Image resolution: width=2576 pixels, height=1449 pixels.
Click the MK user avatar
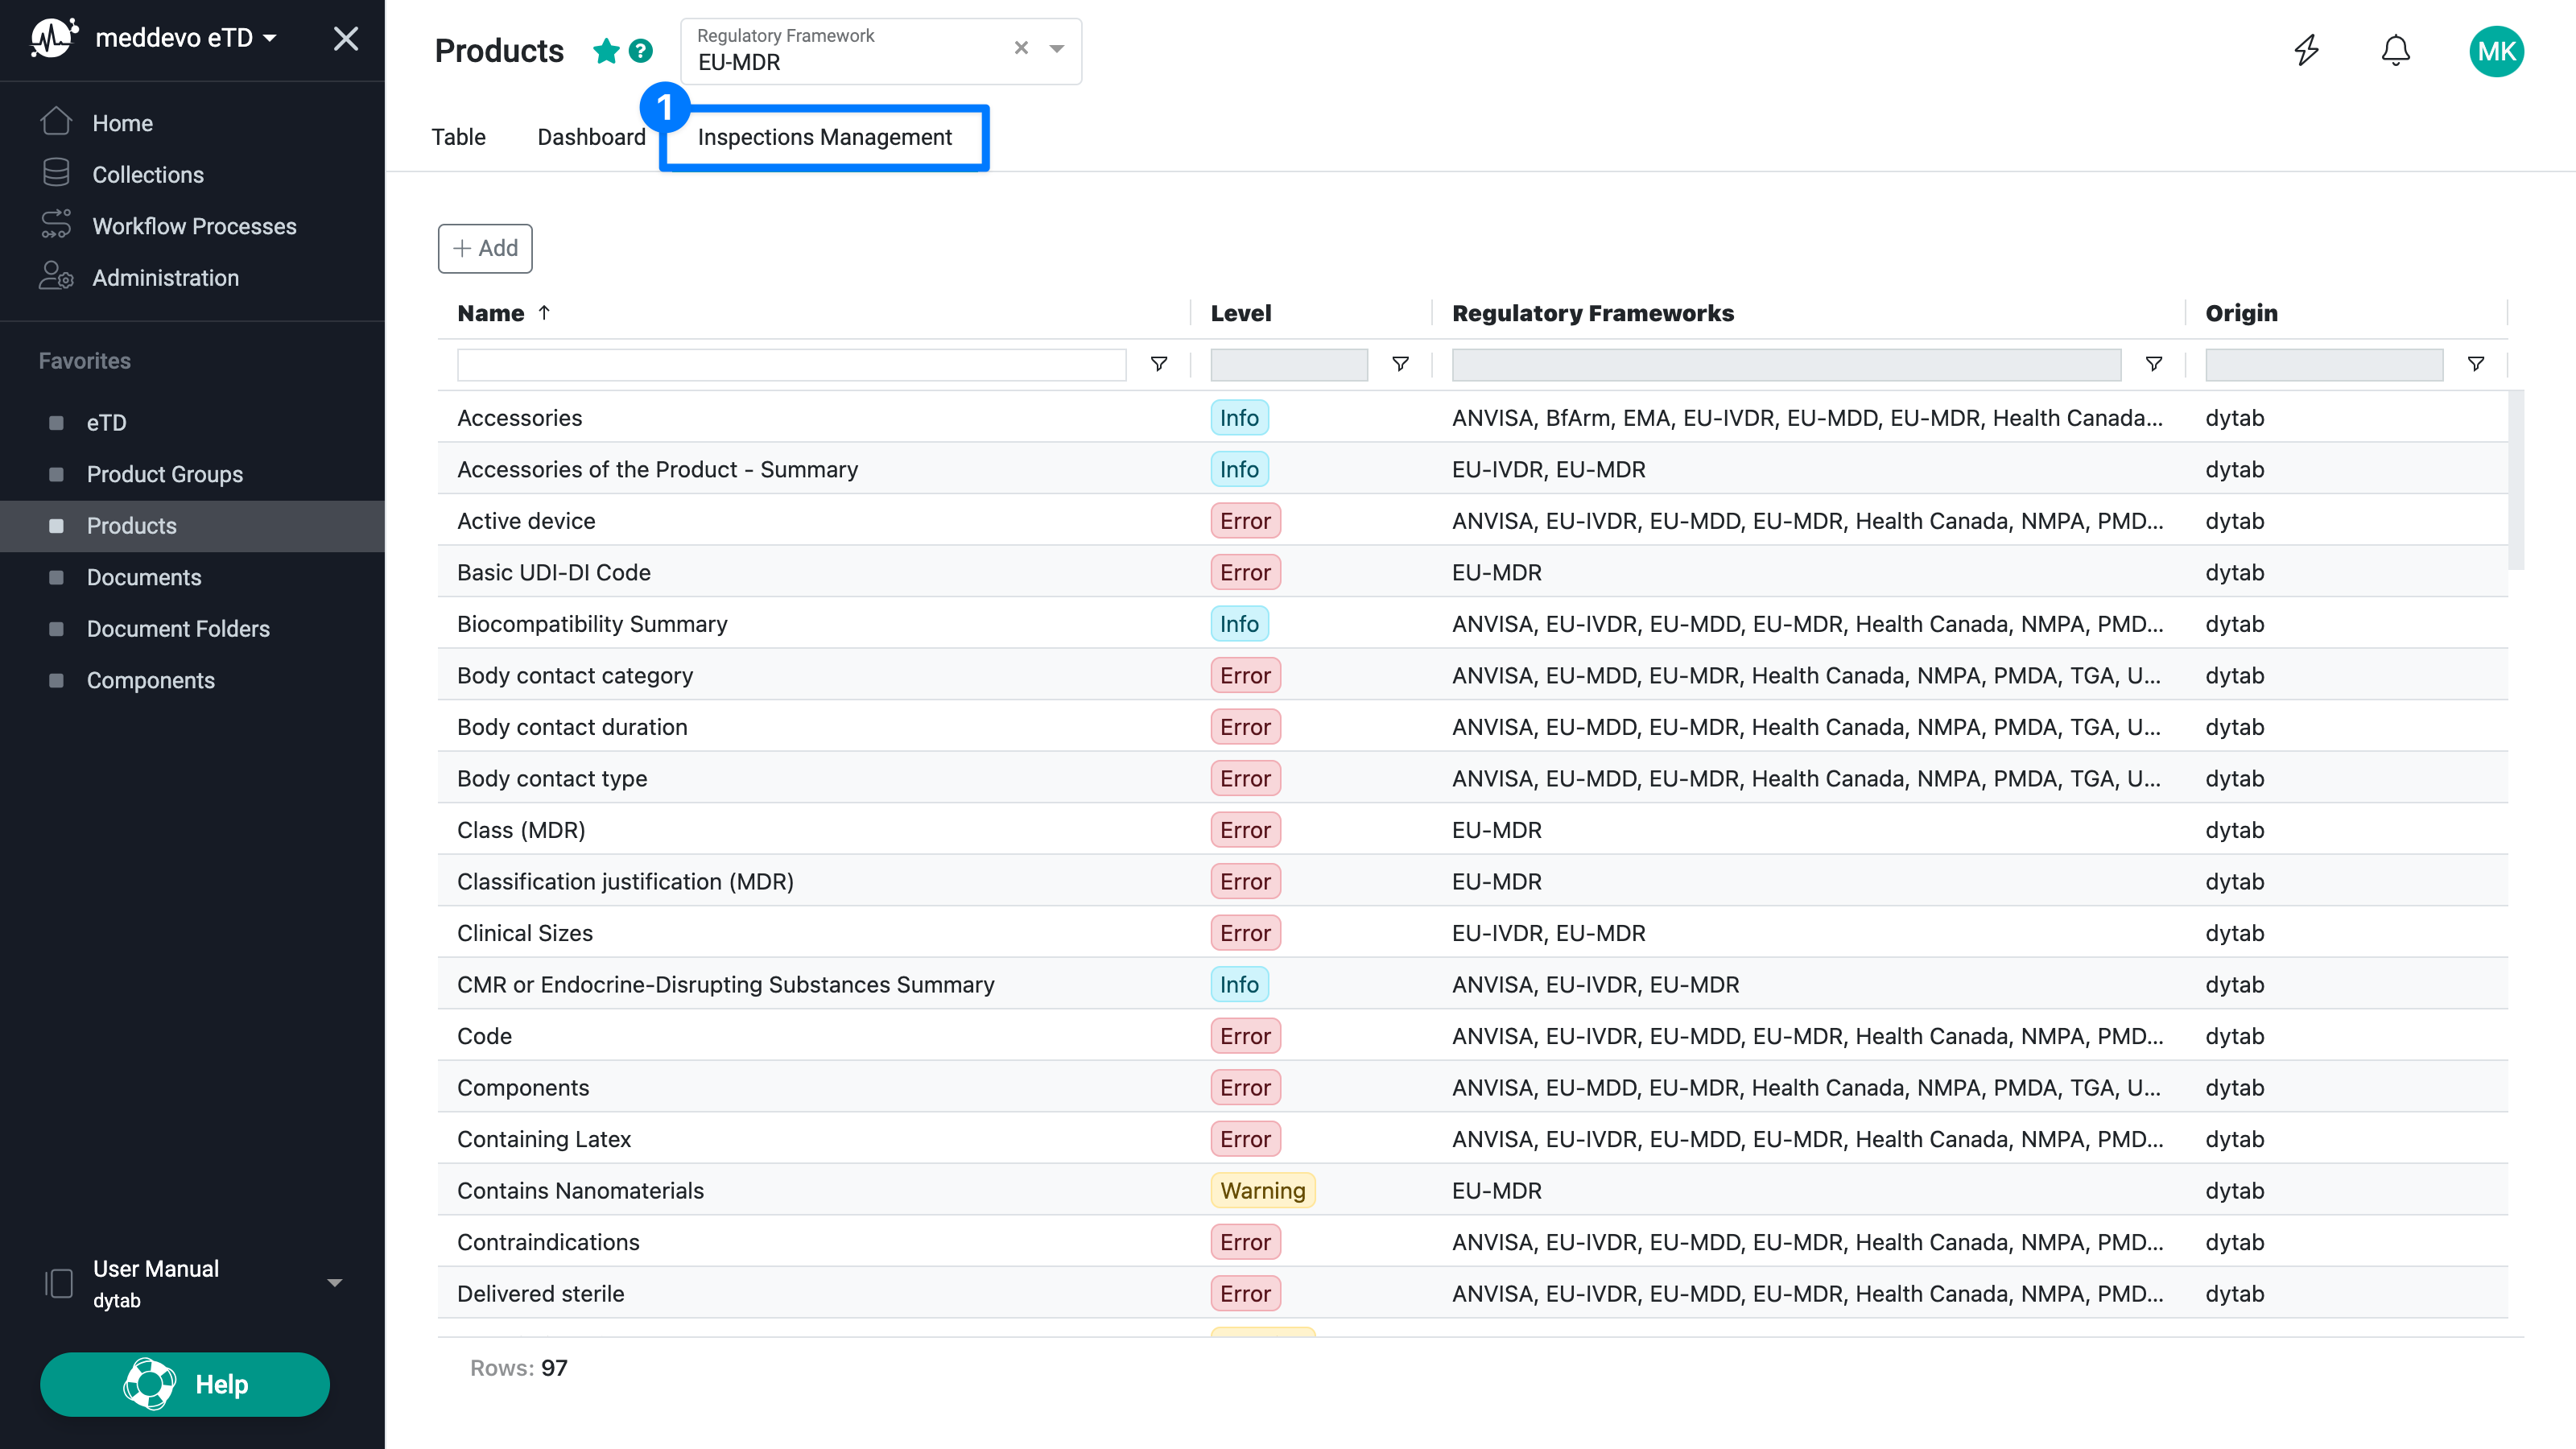2496,51
